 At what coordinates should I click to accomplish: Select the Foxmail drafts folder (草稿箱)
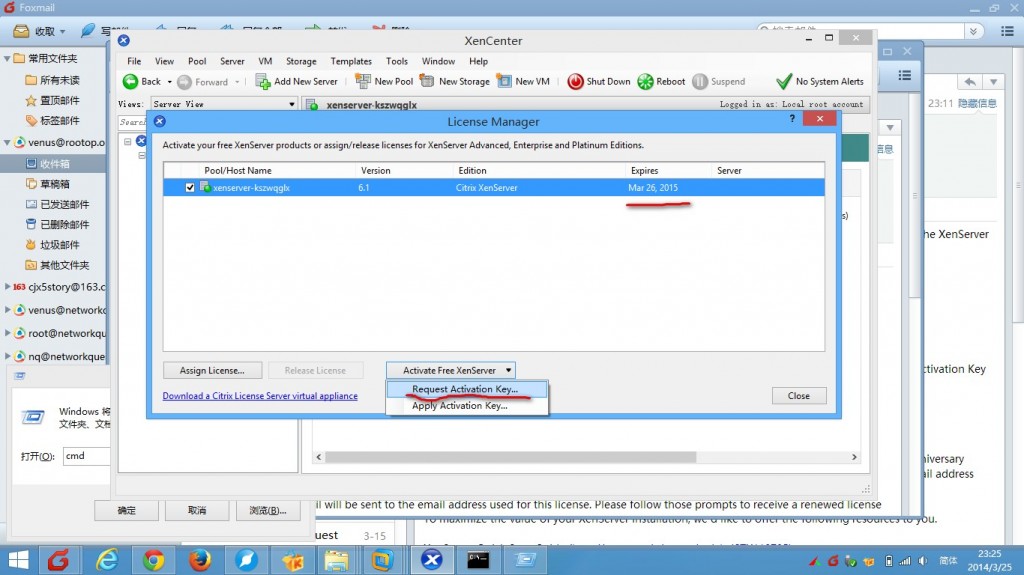(48, 184)
